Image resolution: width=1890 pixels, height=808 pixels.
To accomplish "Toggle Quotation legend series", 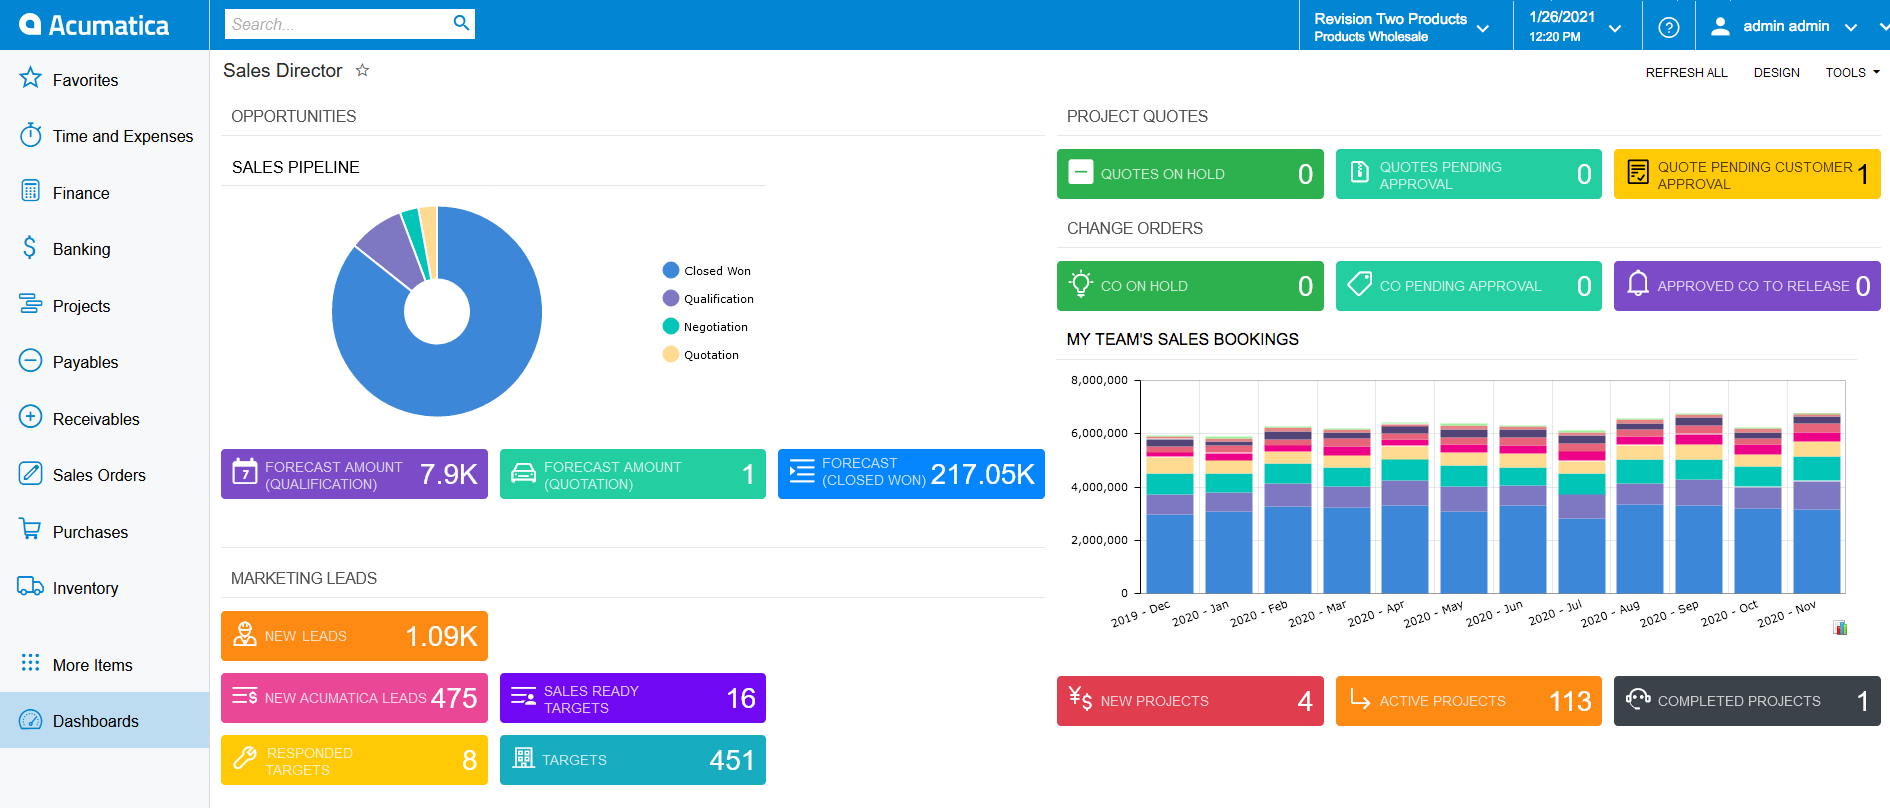I will [x=701, y=354].
